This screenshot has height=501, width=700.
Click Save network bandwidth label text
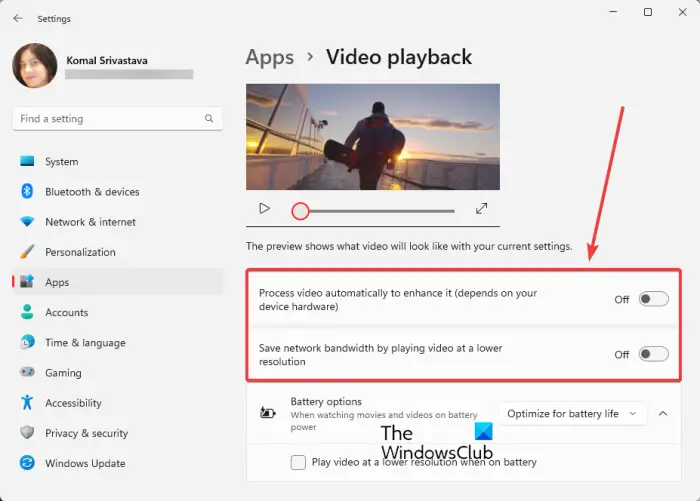pyautogui.click(x=380, y=355)
